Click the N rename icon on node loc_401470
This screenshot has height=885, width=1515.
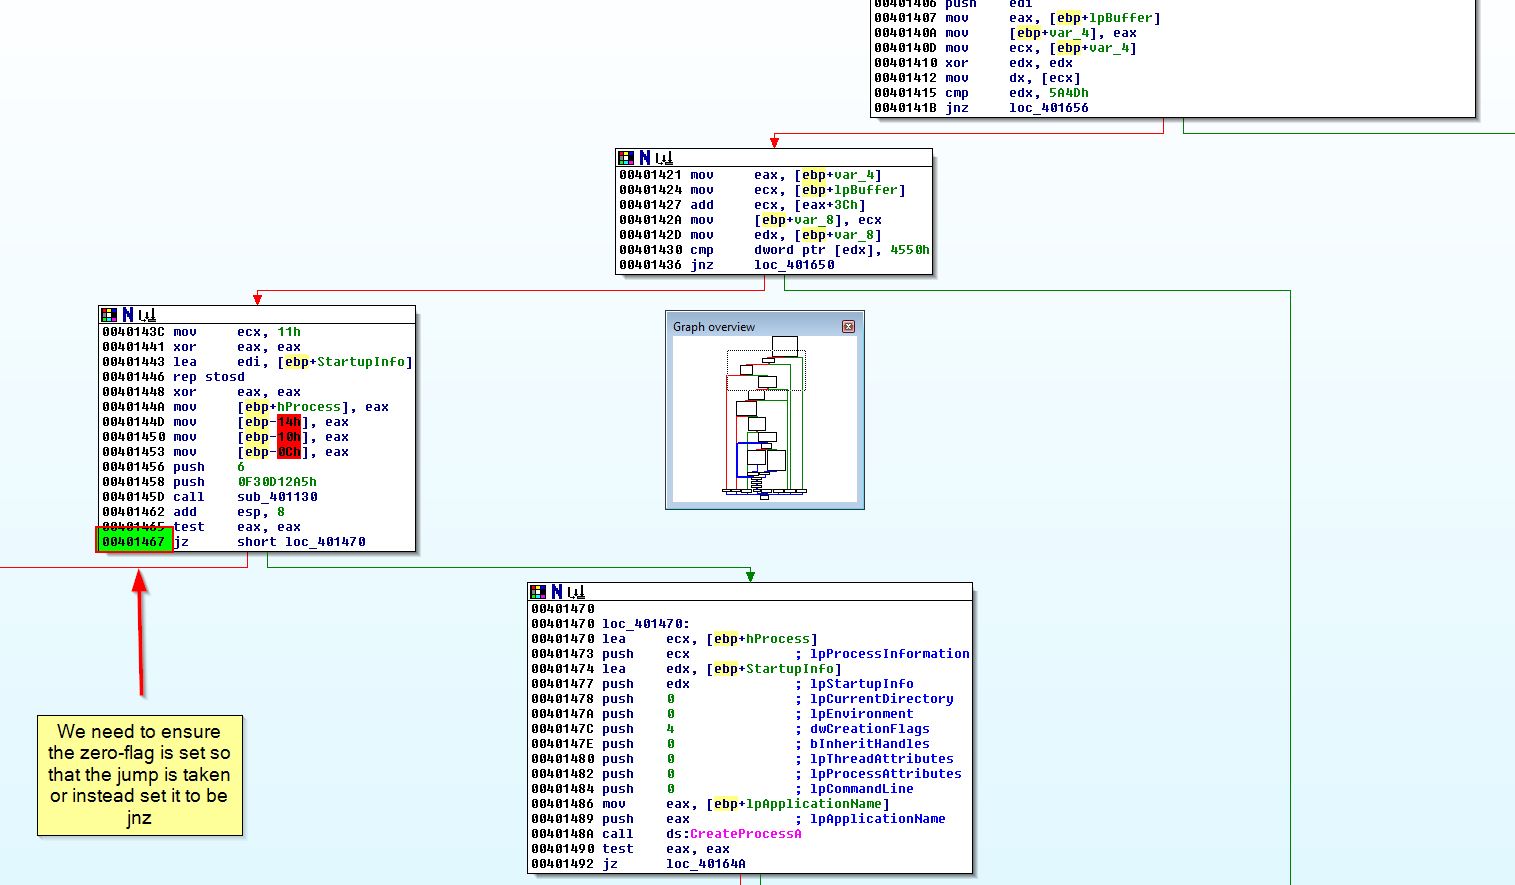pos(557,592)
